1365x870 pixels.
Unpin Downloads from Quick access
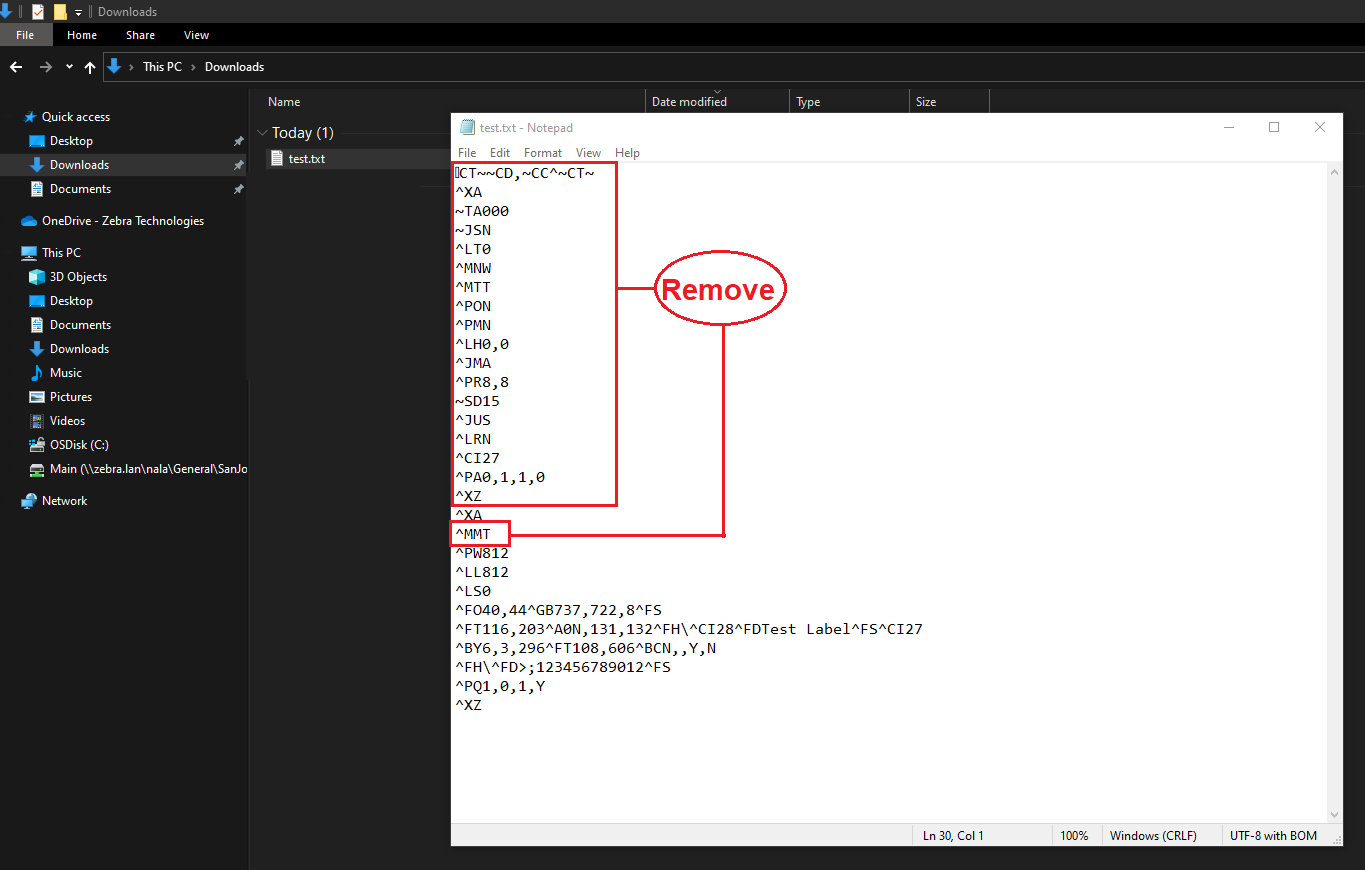239,164
